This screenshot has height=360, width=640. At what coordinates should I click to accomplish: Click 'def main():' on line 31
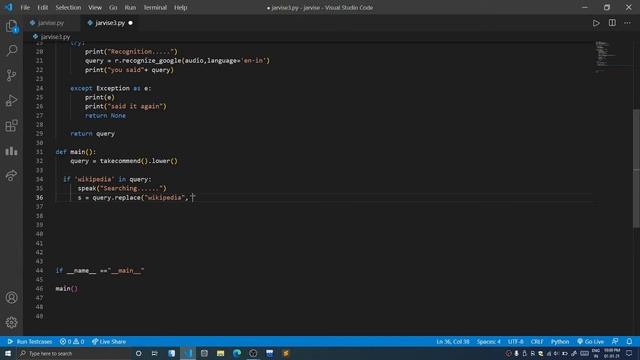coord(76,152)
